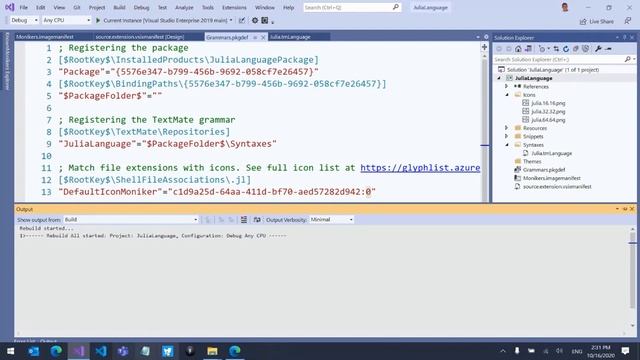Open the Extensions menu
Viewport: 640px width, 360px height.
point(234,7)
